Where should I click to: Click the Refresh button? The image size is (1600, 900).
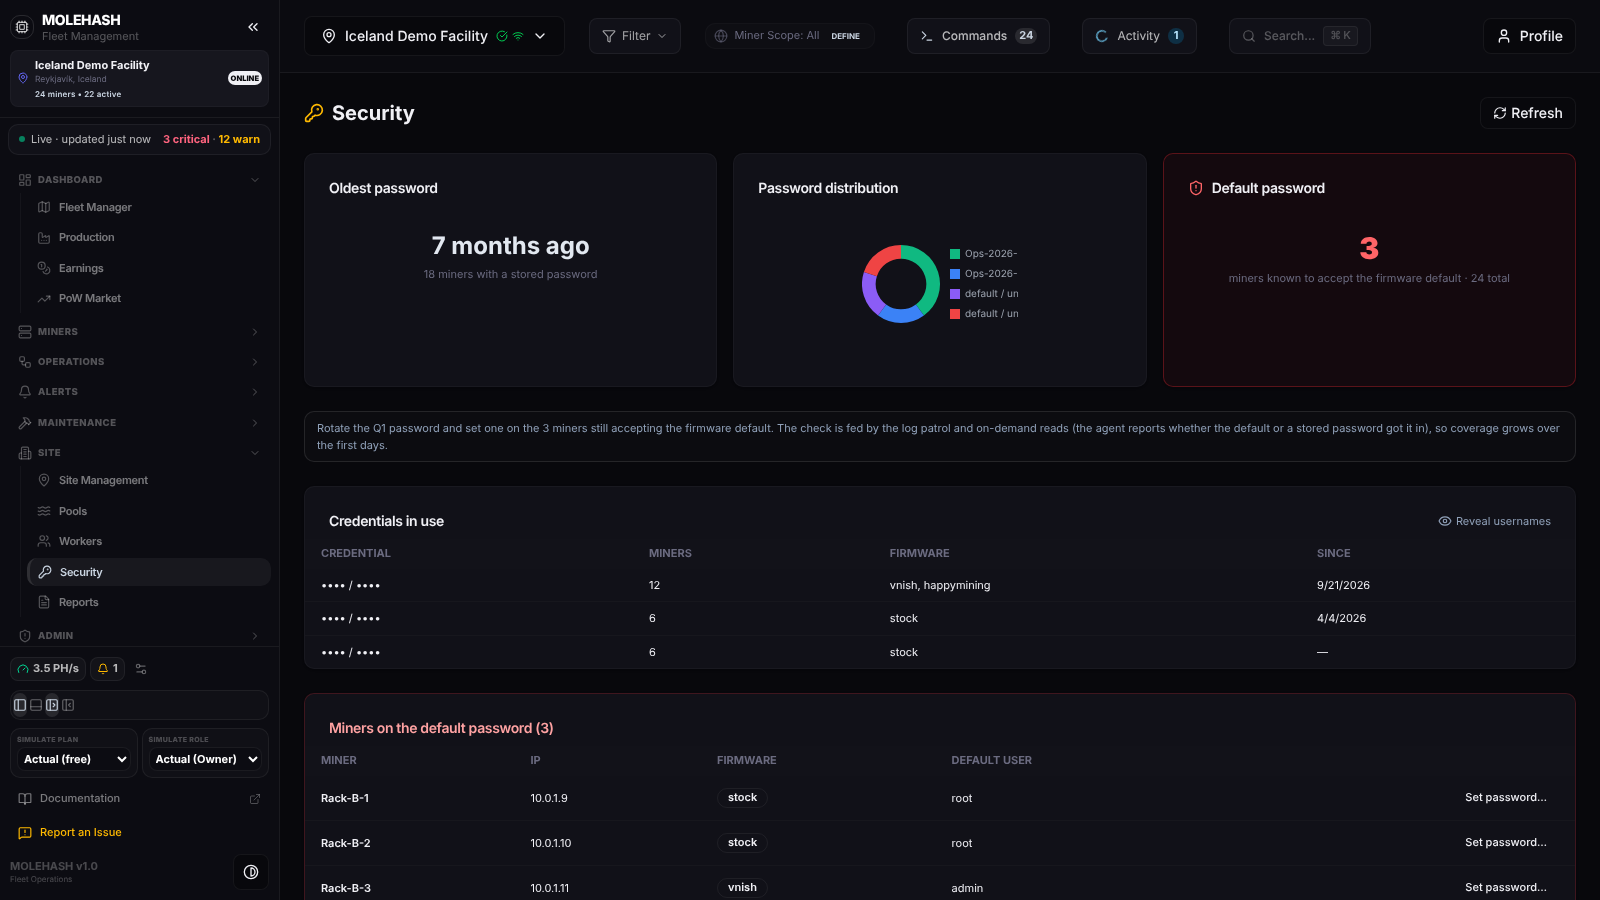(x=1527, y=113)
